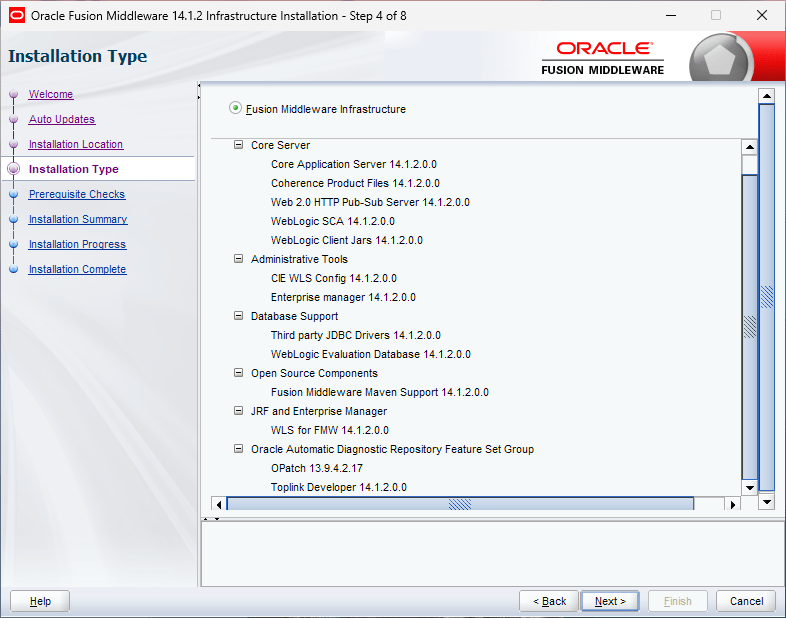Click the feature tree vertical scrollbar thumb
Screen dimensions: 786x618
749,327
